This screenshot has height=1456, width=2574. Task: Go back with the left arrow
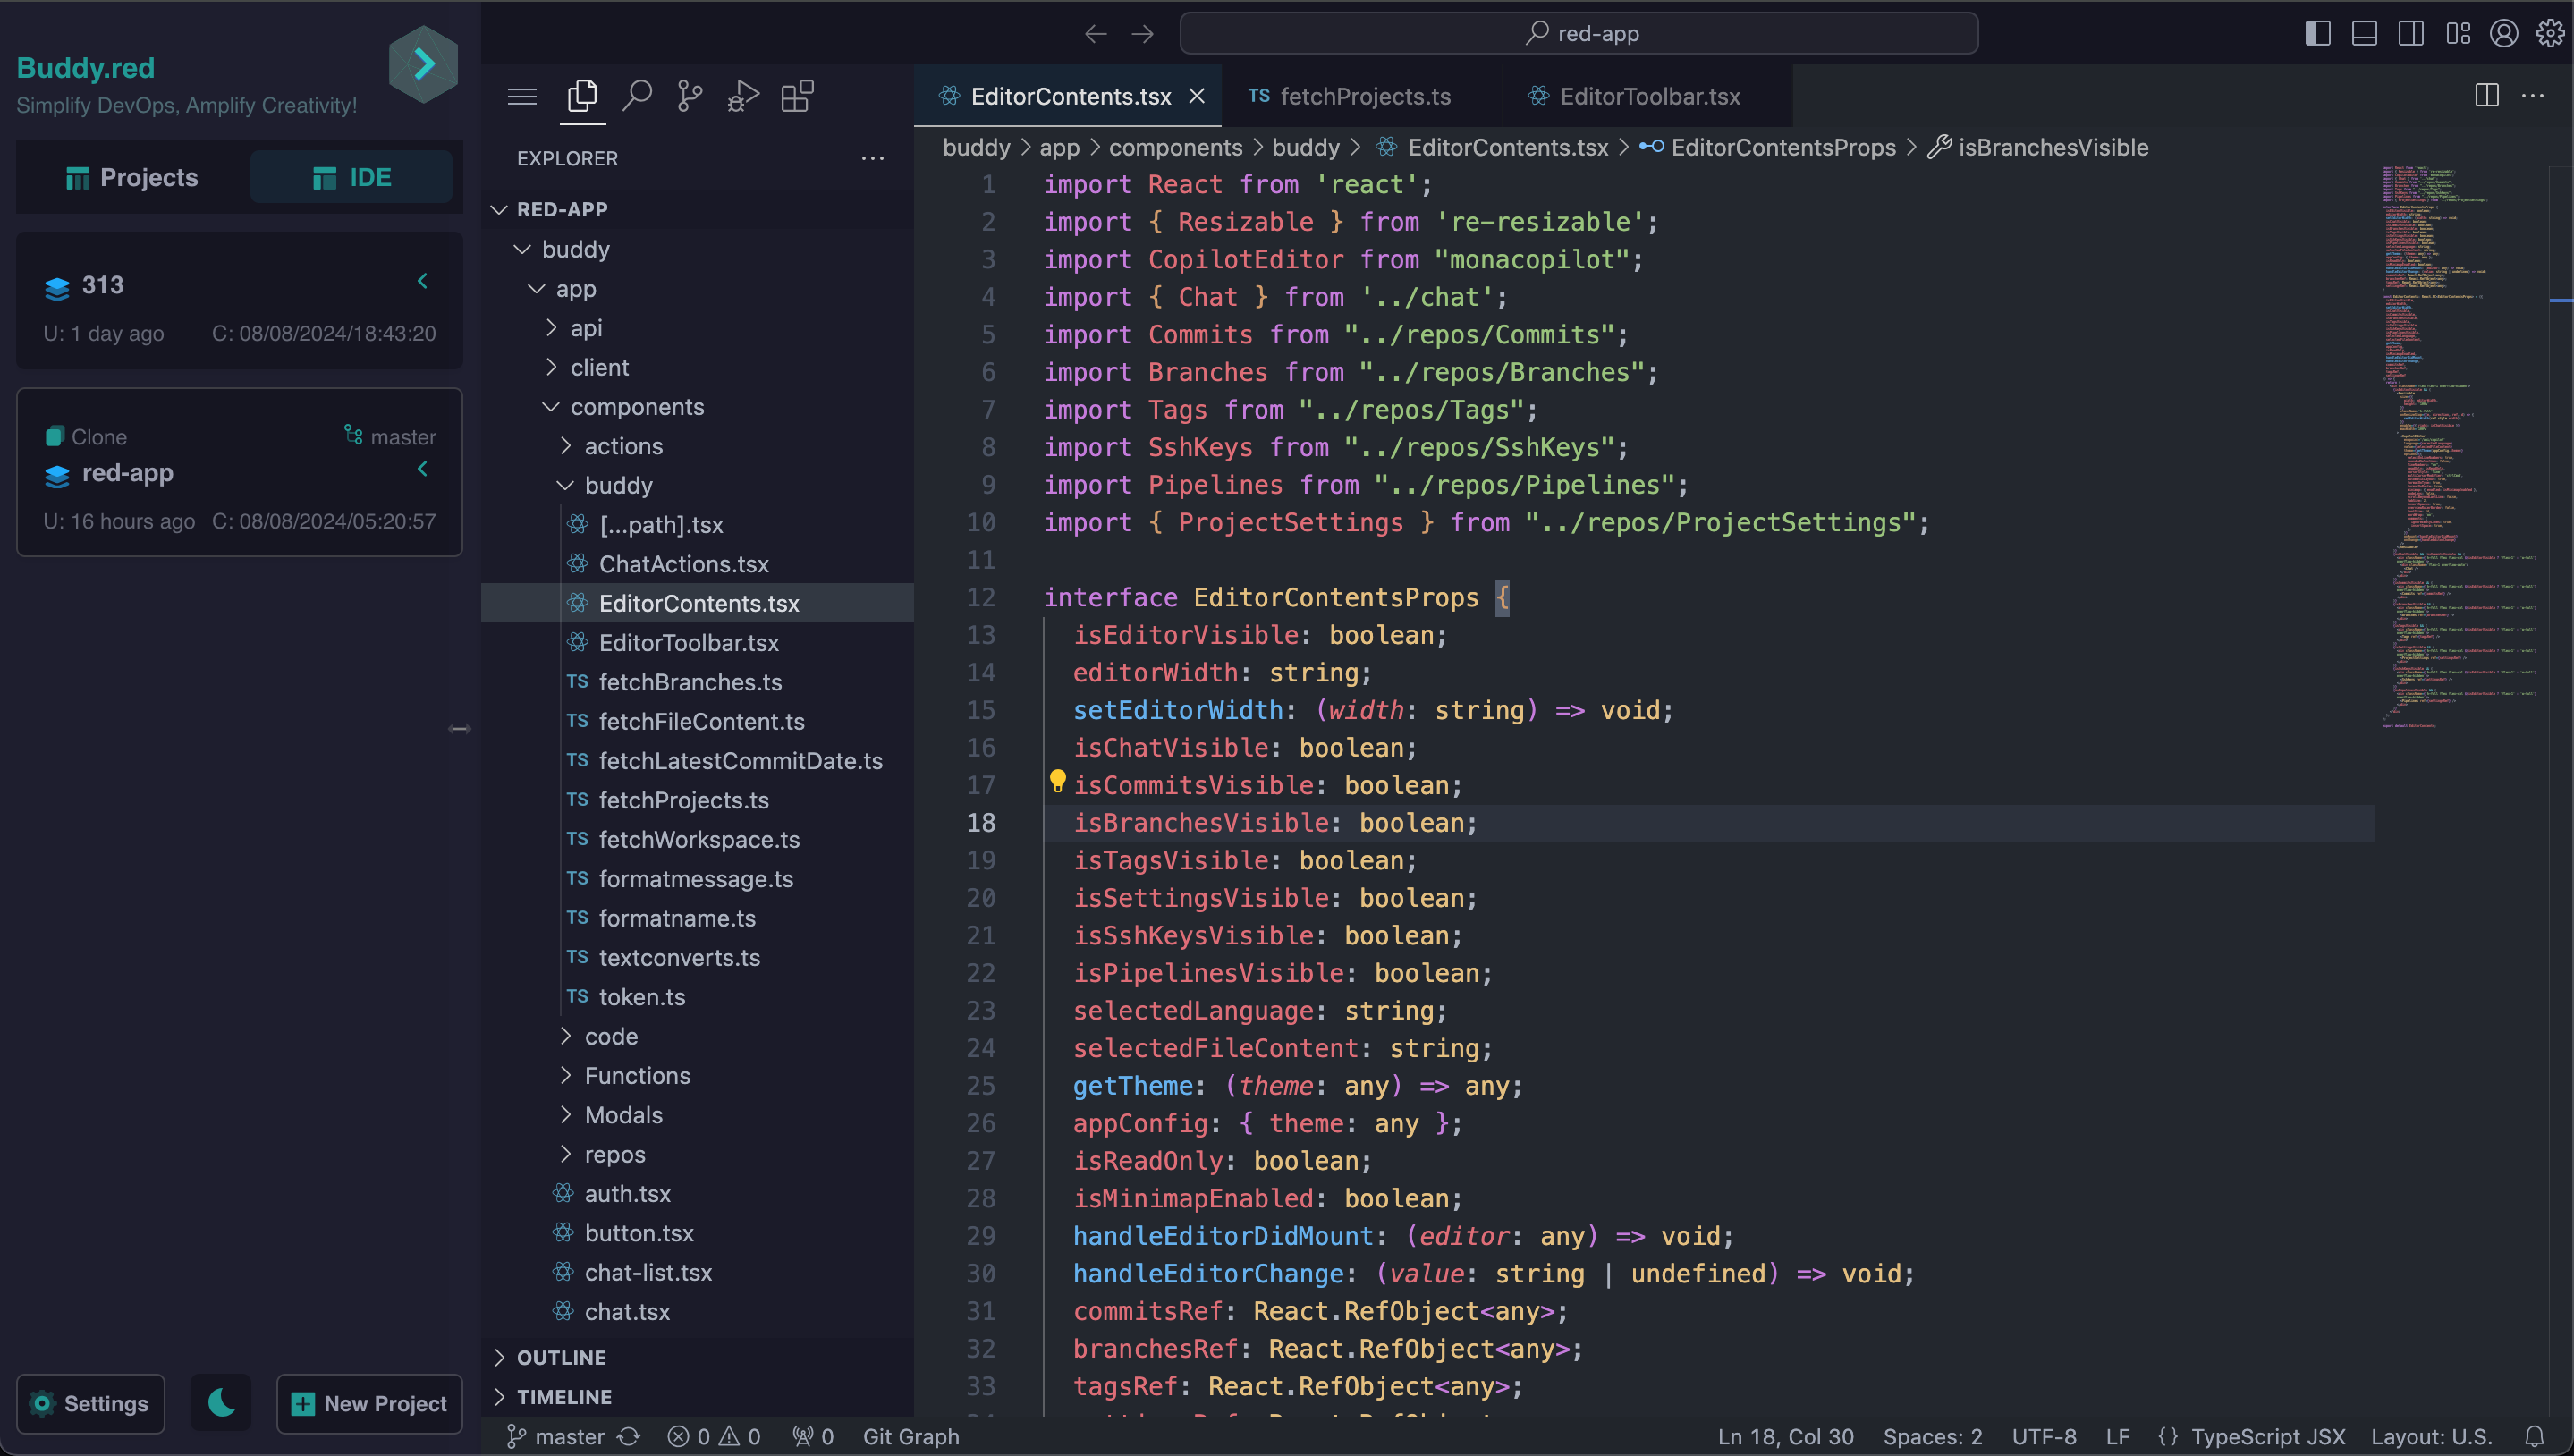click(x=1096, y=34)
